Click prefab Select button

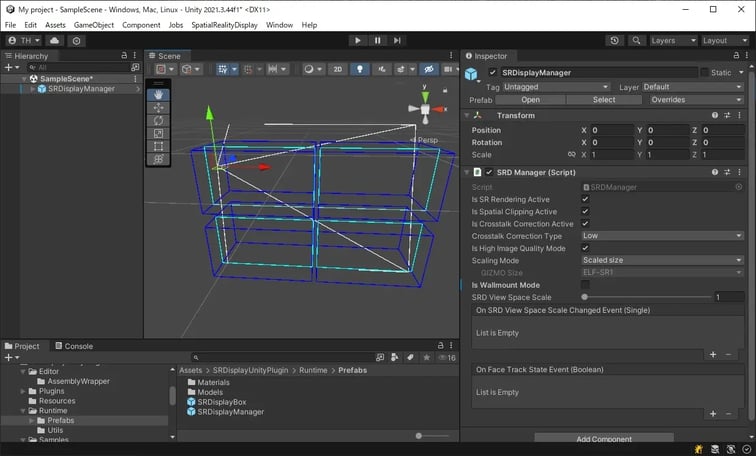pos(604,100)
